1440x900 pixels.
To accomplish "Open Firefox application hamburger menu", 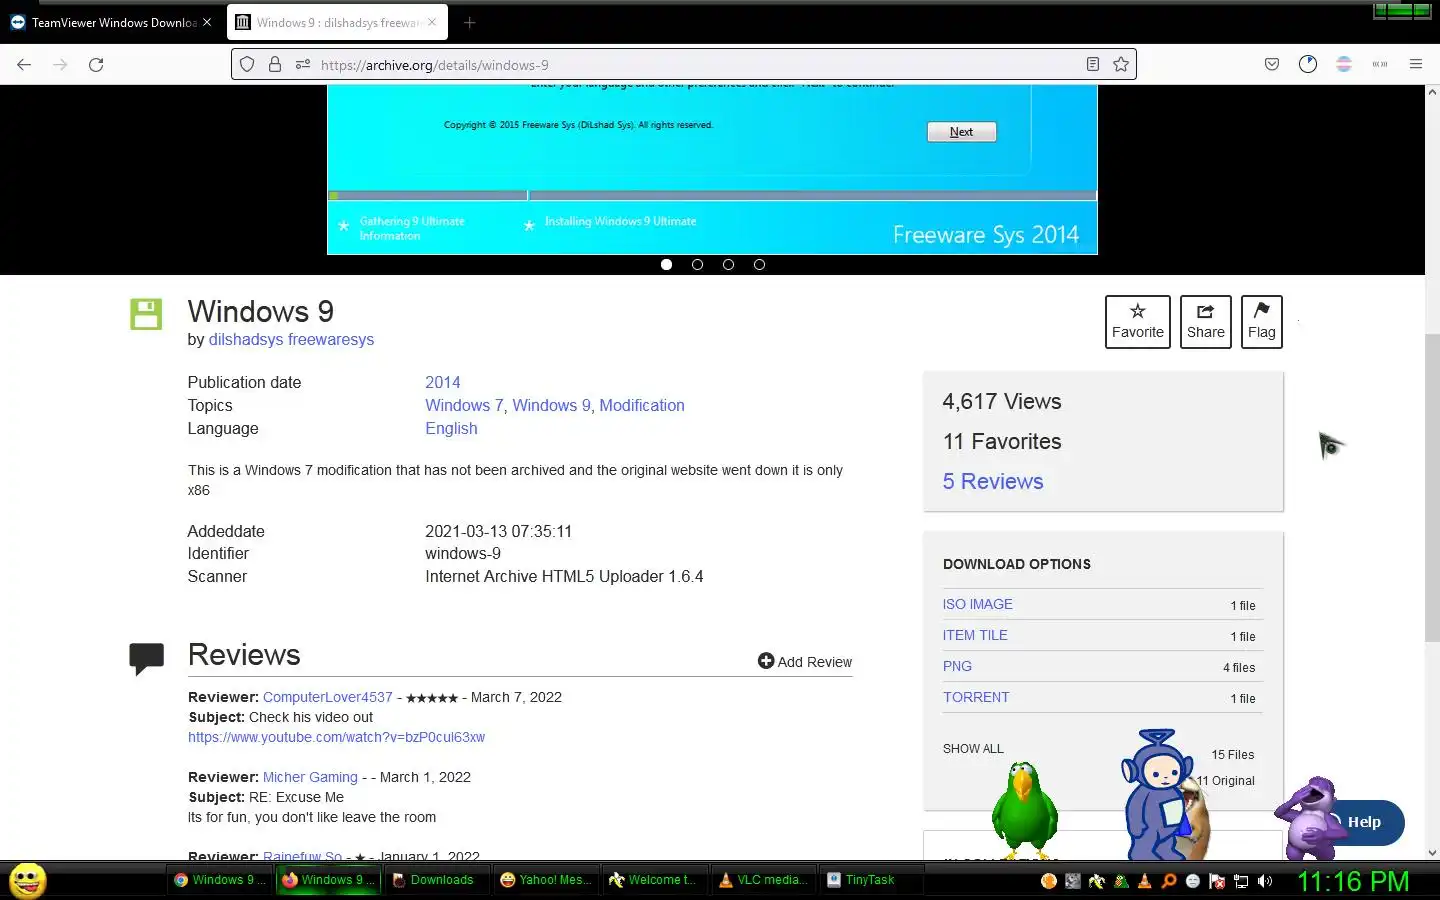I will point(1416,64).
